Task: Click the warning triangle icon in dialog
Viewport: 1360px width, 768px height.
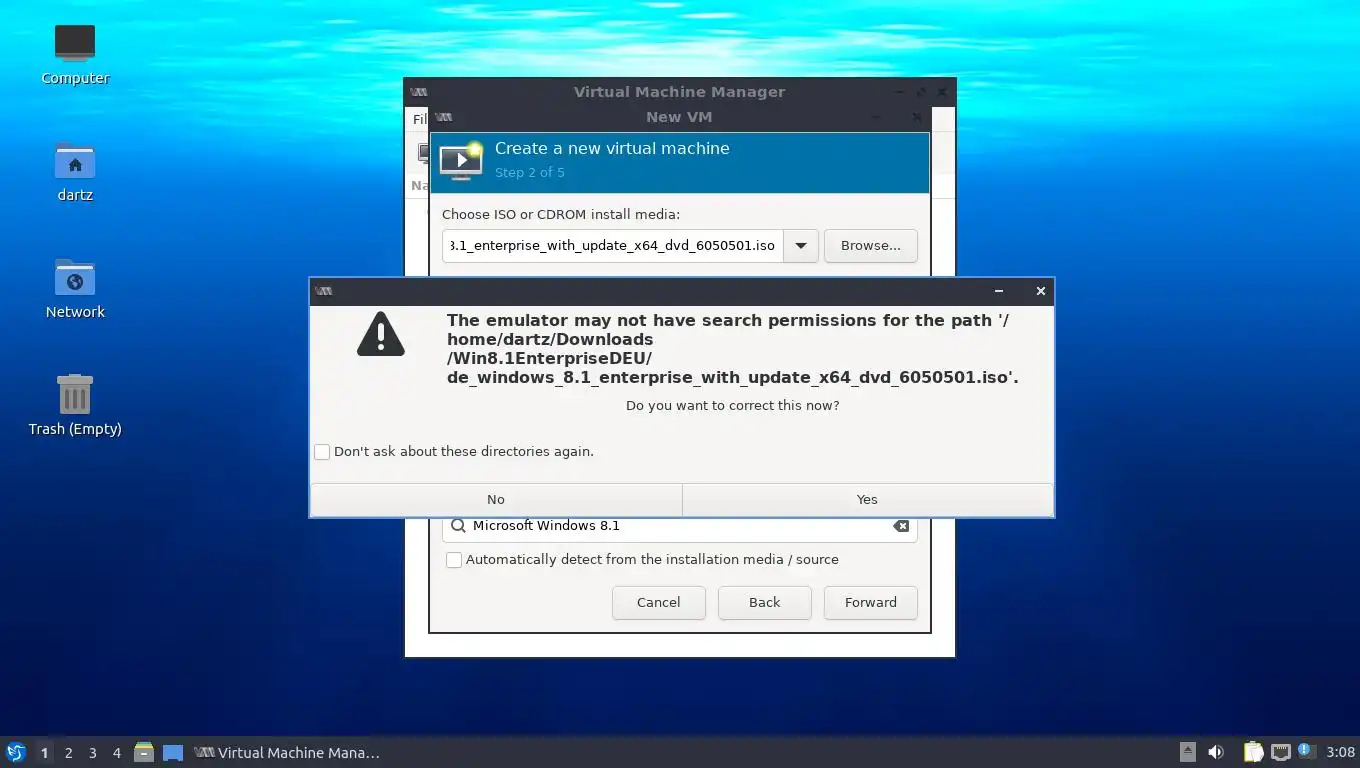Action: click(381, 334)
